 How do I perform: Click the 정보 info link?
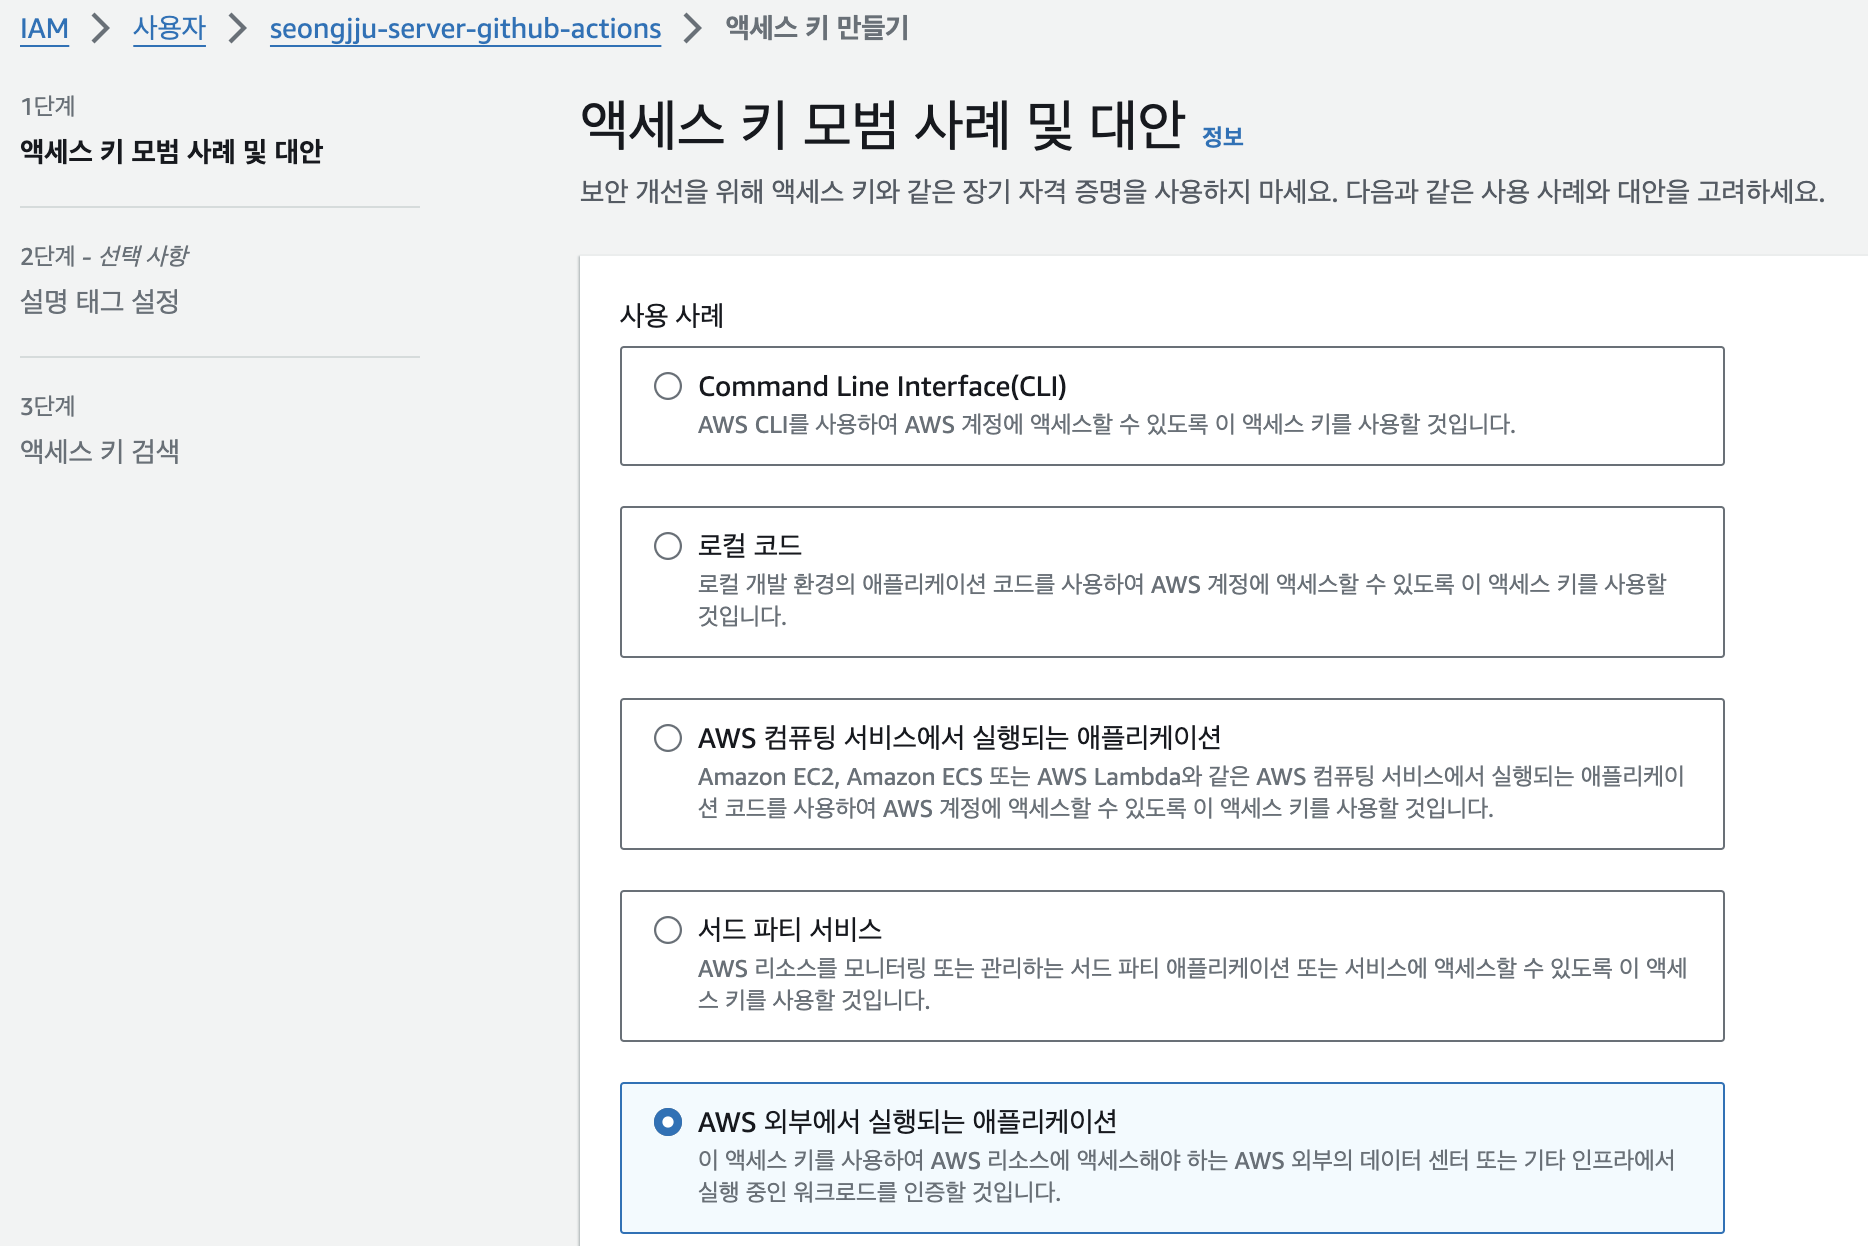click(x=1222, y=136)
